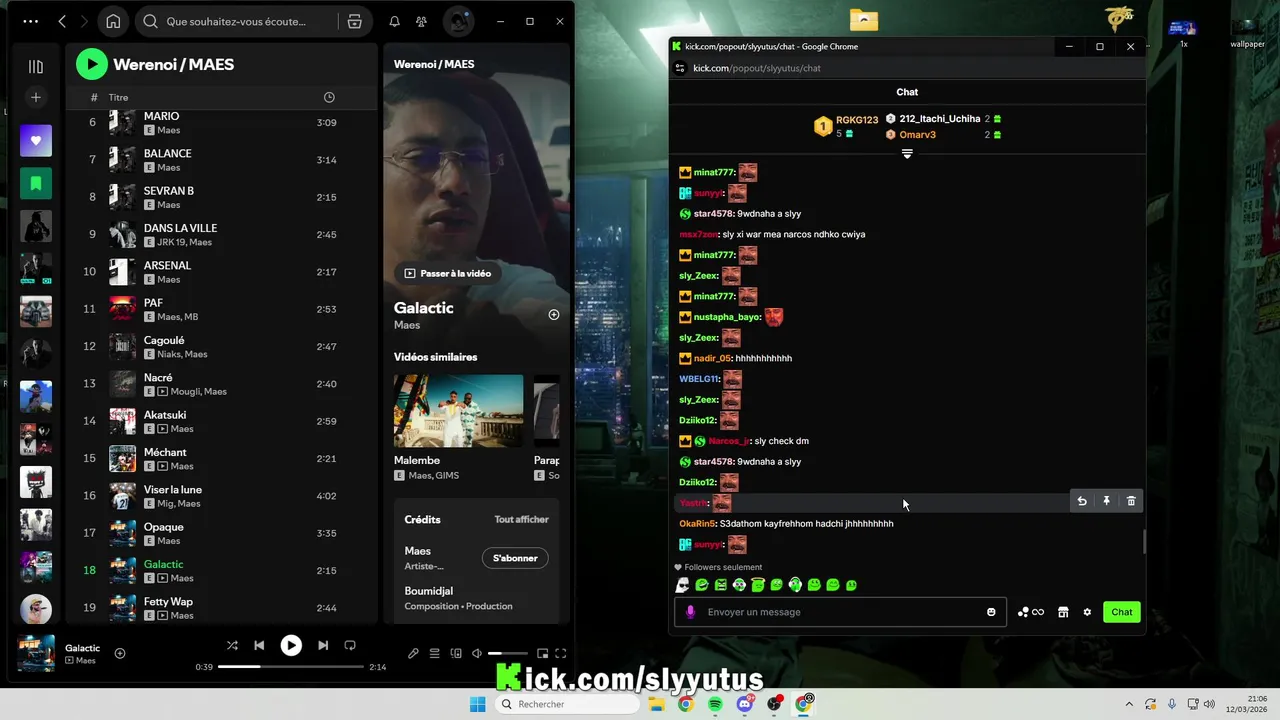Open artist link Niaks, Maes
1280x720 pixels.
[182, 354]
